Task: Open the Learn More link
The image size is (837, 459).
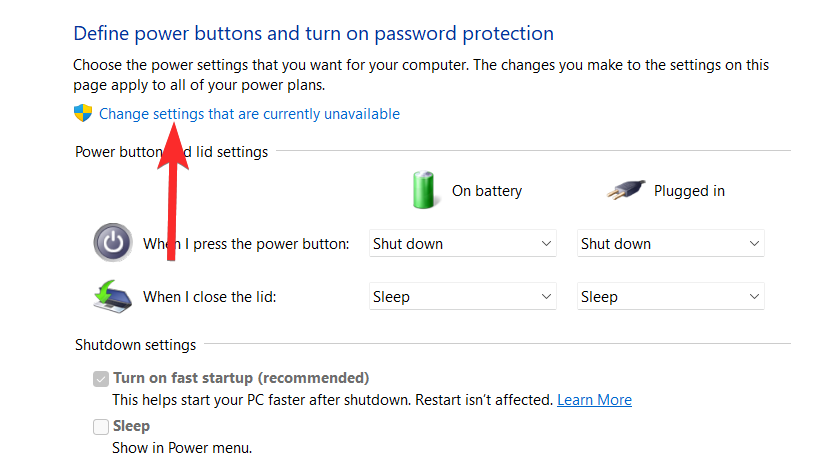Action: [594, 400]
